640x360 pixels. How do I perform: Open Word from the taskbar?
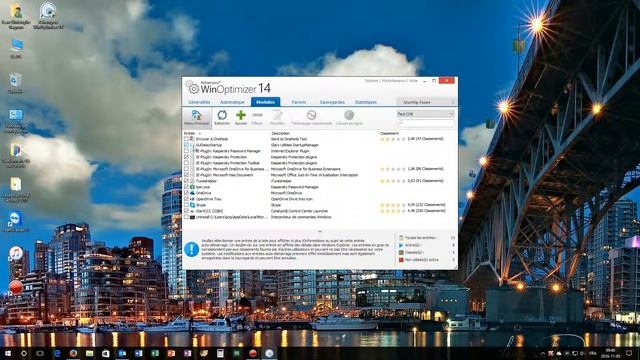point(138,353)
